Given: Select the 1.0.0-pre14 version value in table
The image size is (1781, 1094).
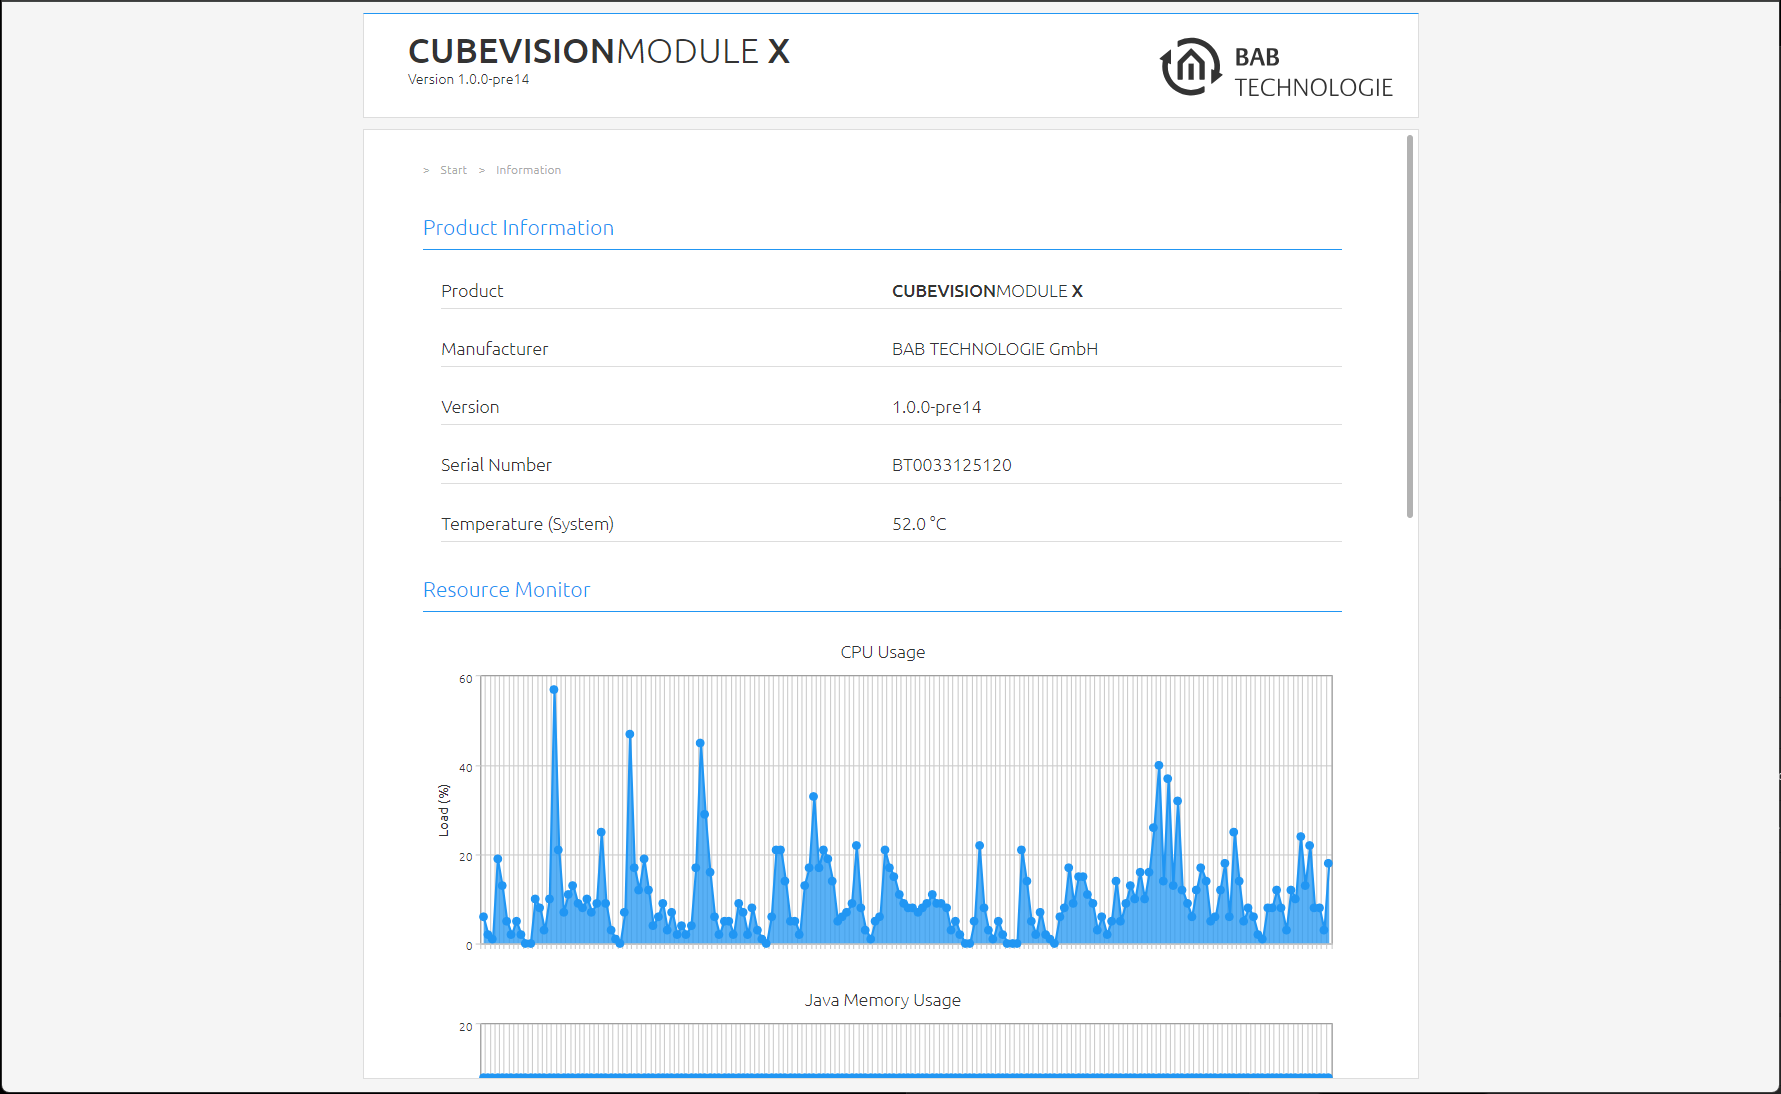Looking at the screenshot, I should click(937, 407).
